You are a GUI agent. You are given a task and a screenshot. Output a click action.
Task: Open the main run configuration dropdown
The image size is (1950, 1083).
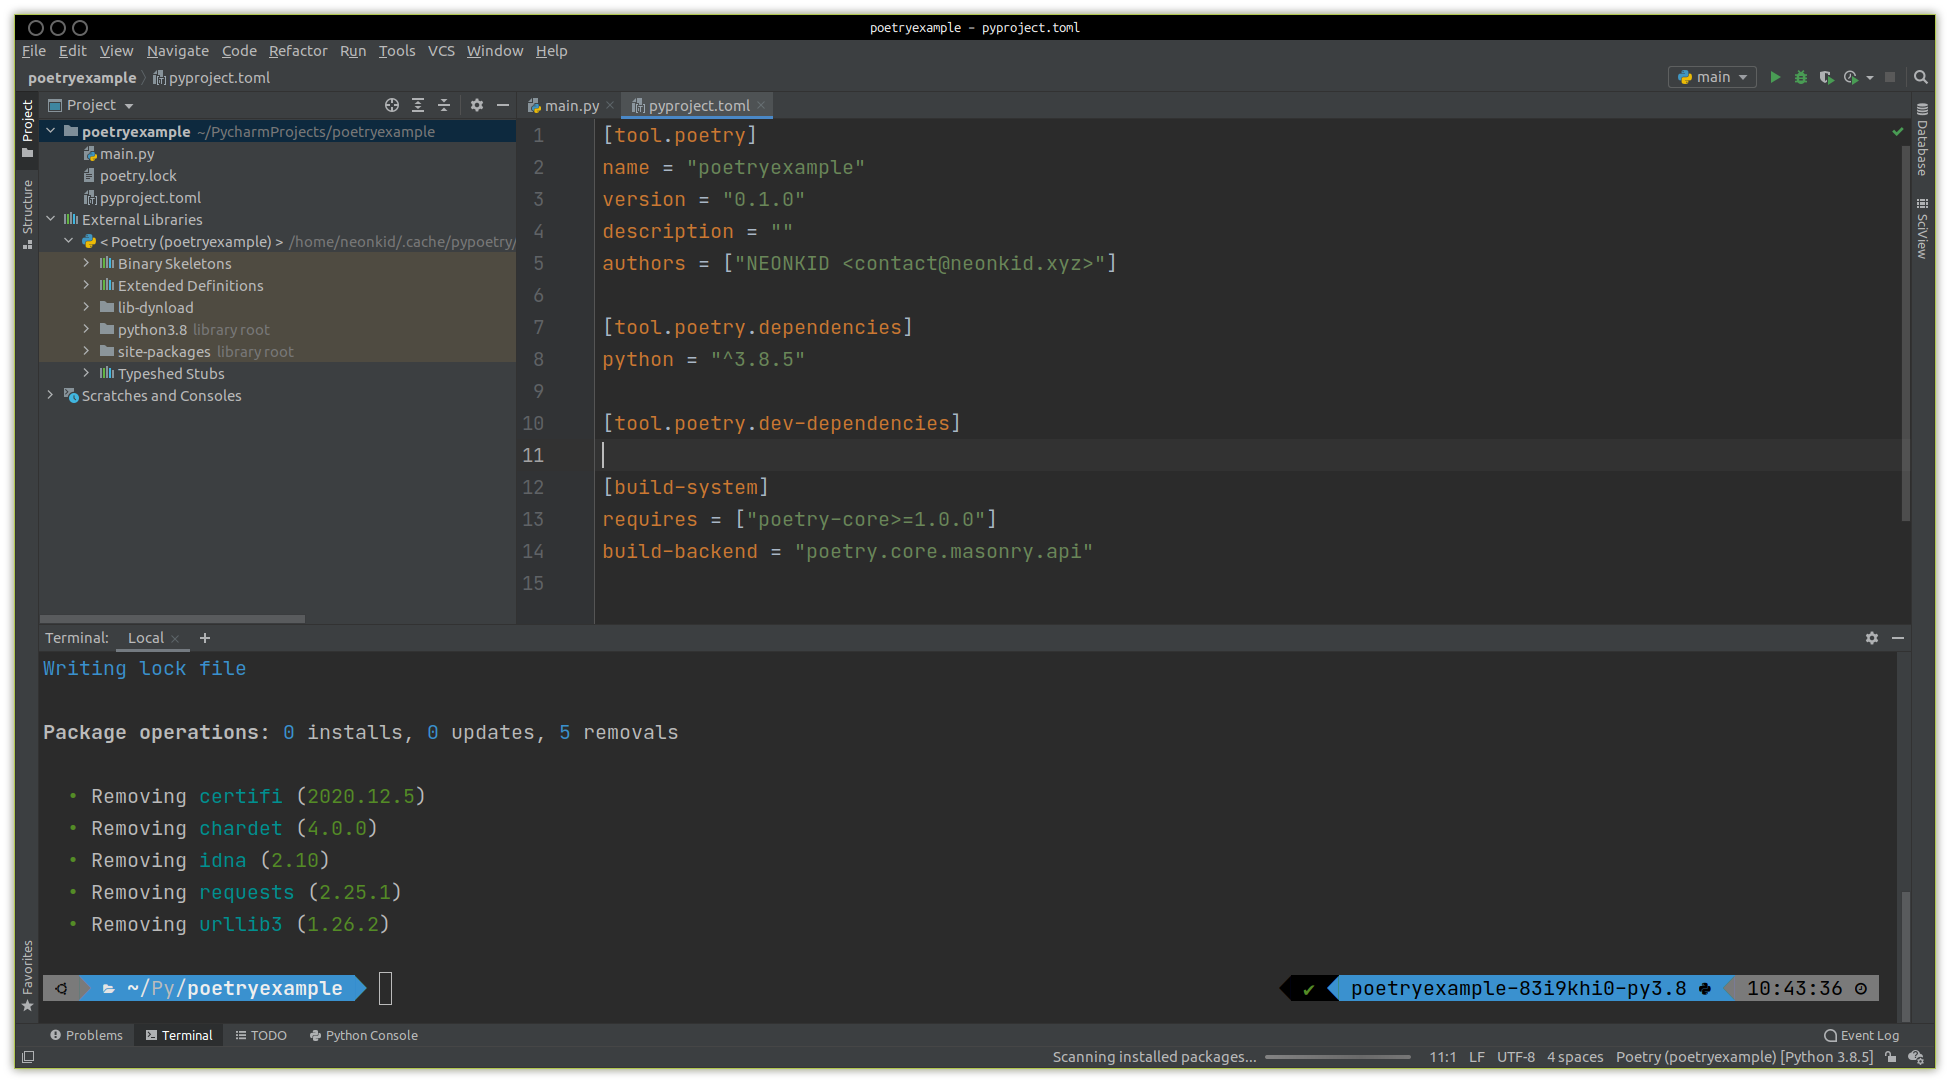pos(1712,77)
